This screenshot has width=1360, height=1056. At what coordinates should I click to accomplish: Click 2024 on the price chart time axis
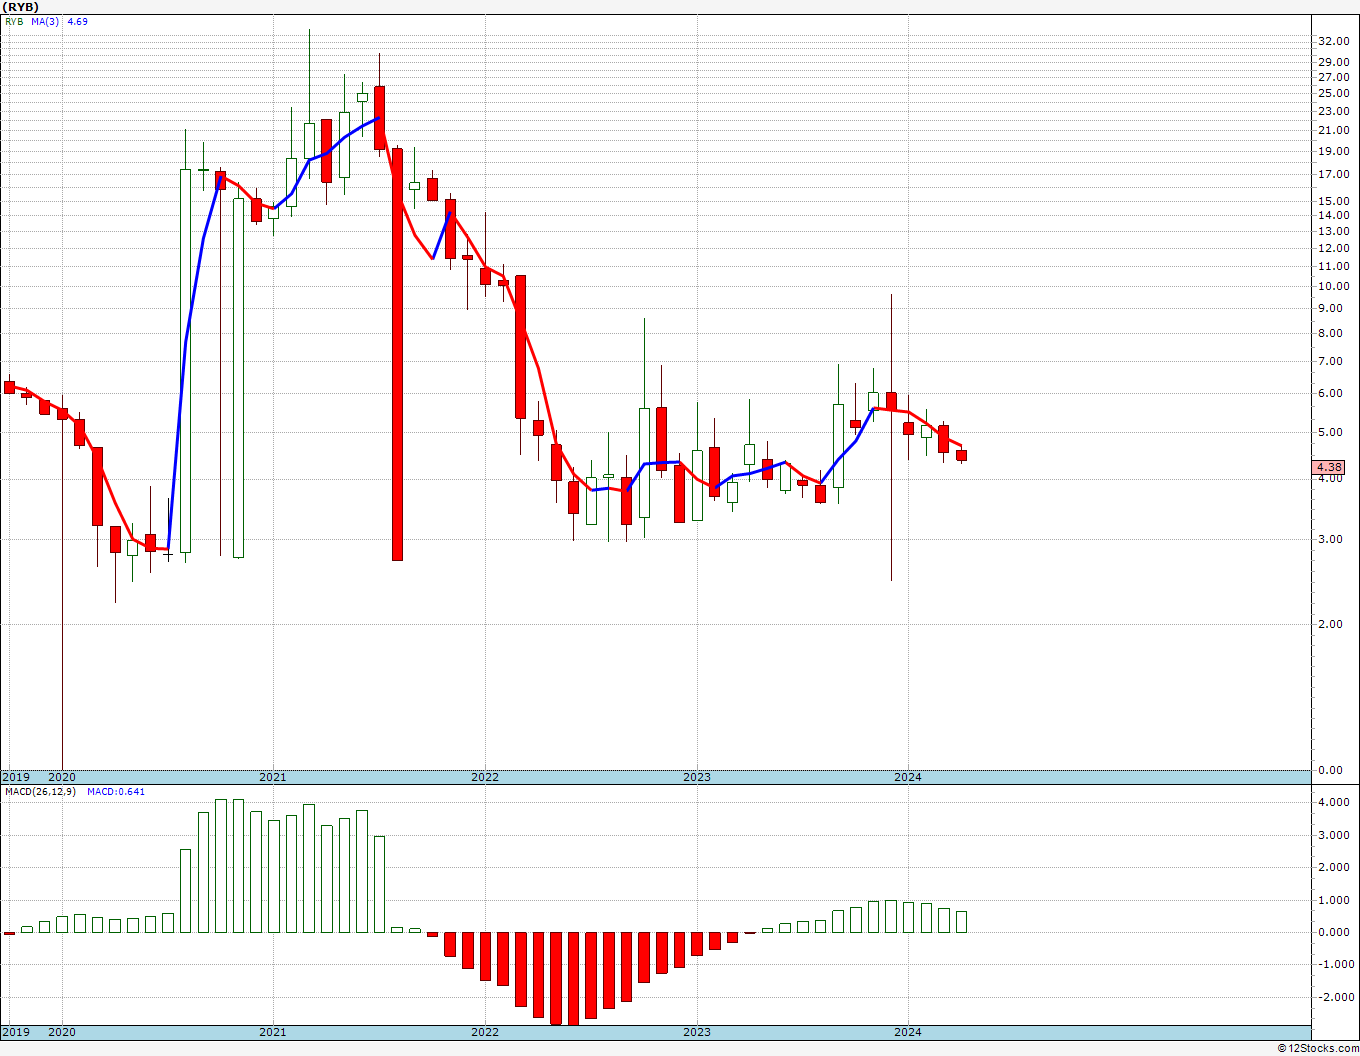point(908,777)
